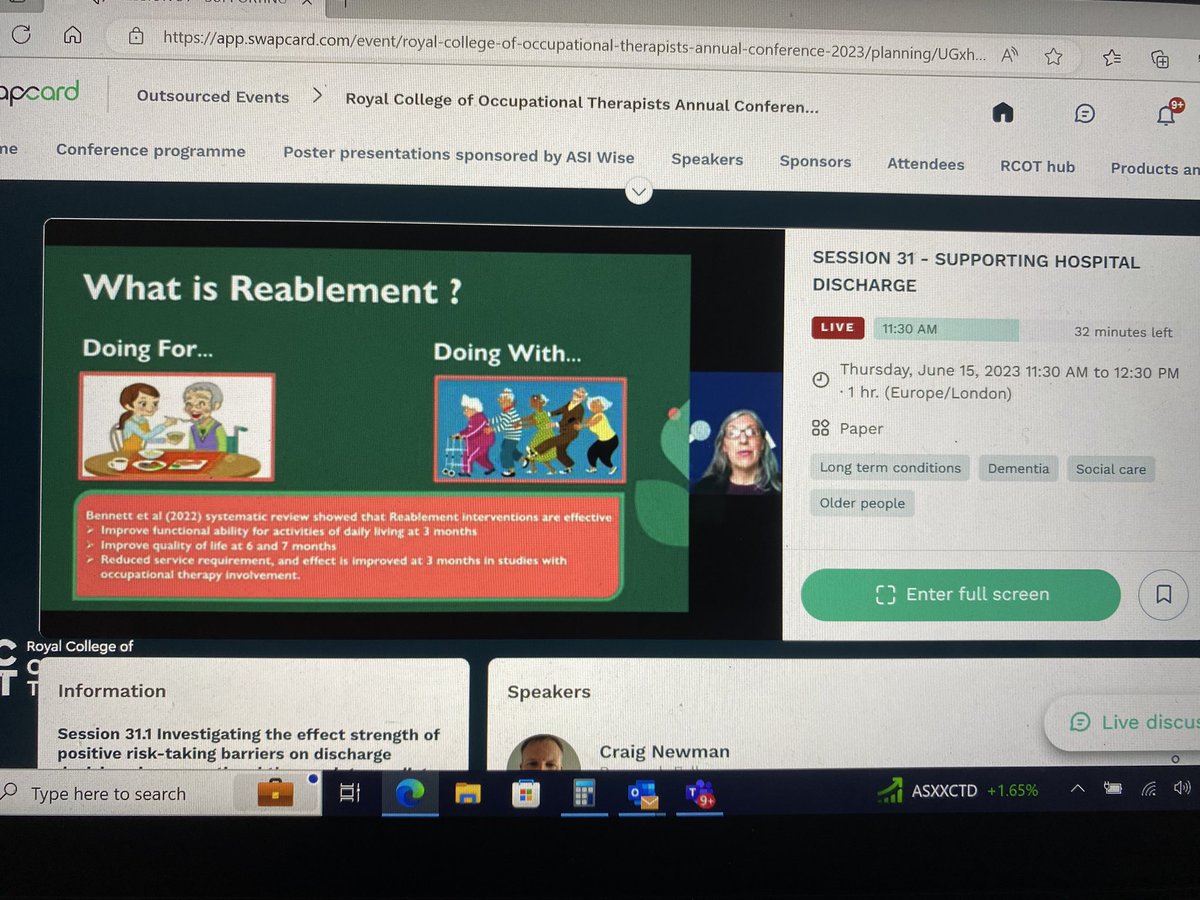Switch to the Sponsors tab
This screenshot has width=1200, height=900.
[815, 161]
